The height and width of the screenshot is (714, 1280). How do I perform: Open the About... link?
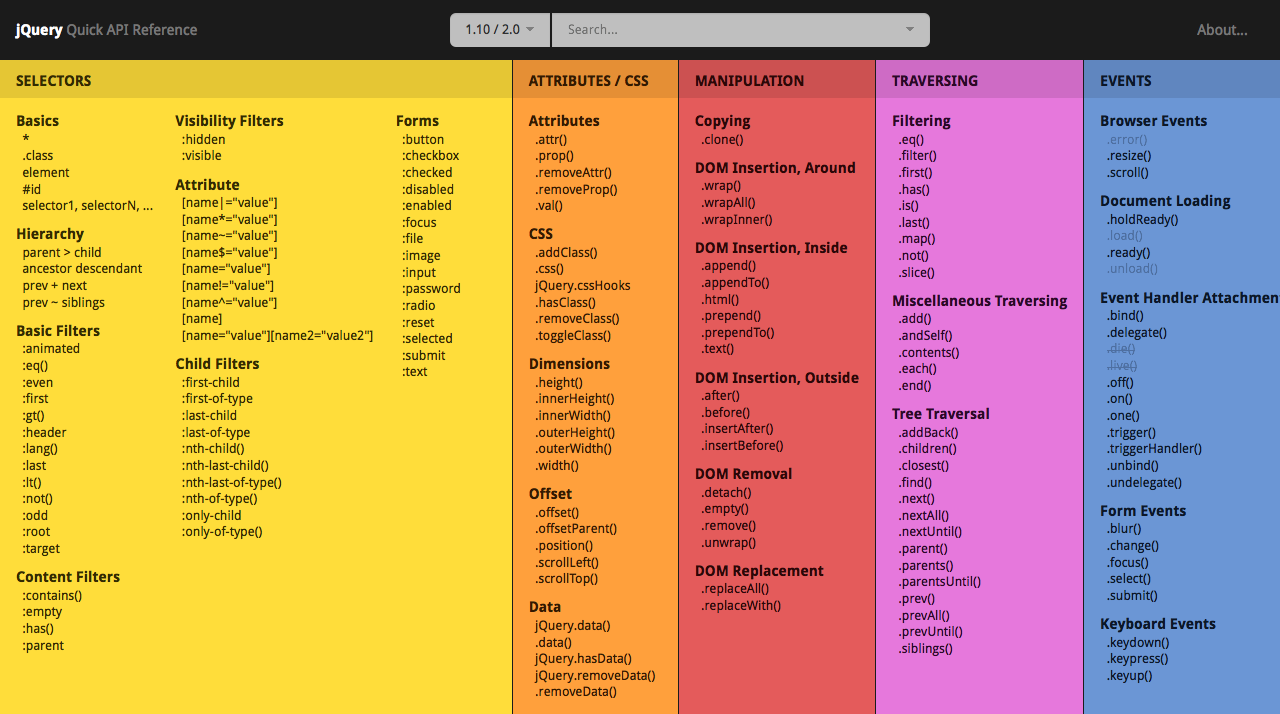(1222, 30)
